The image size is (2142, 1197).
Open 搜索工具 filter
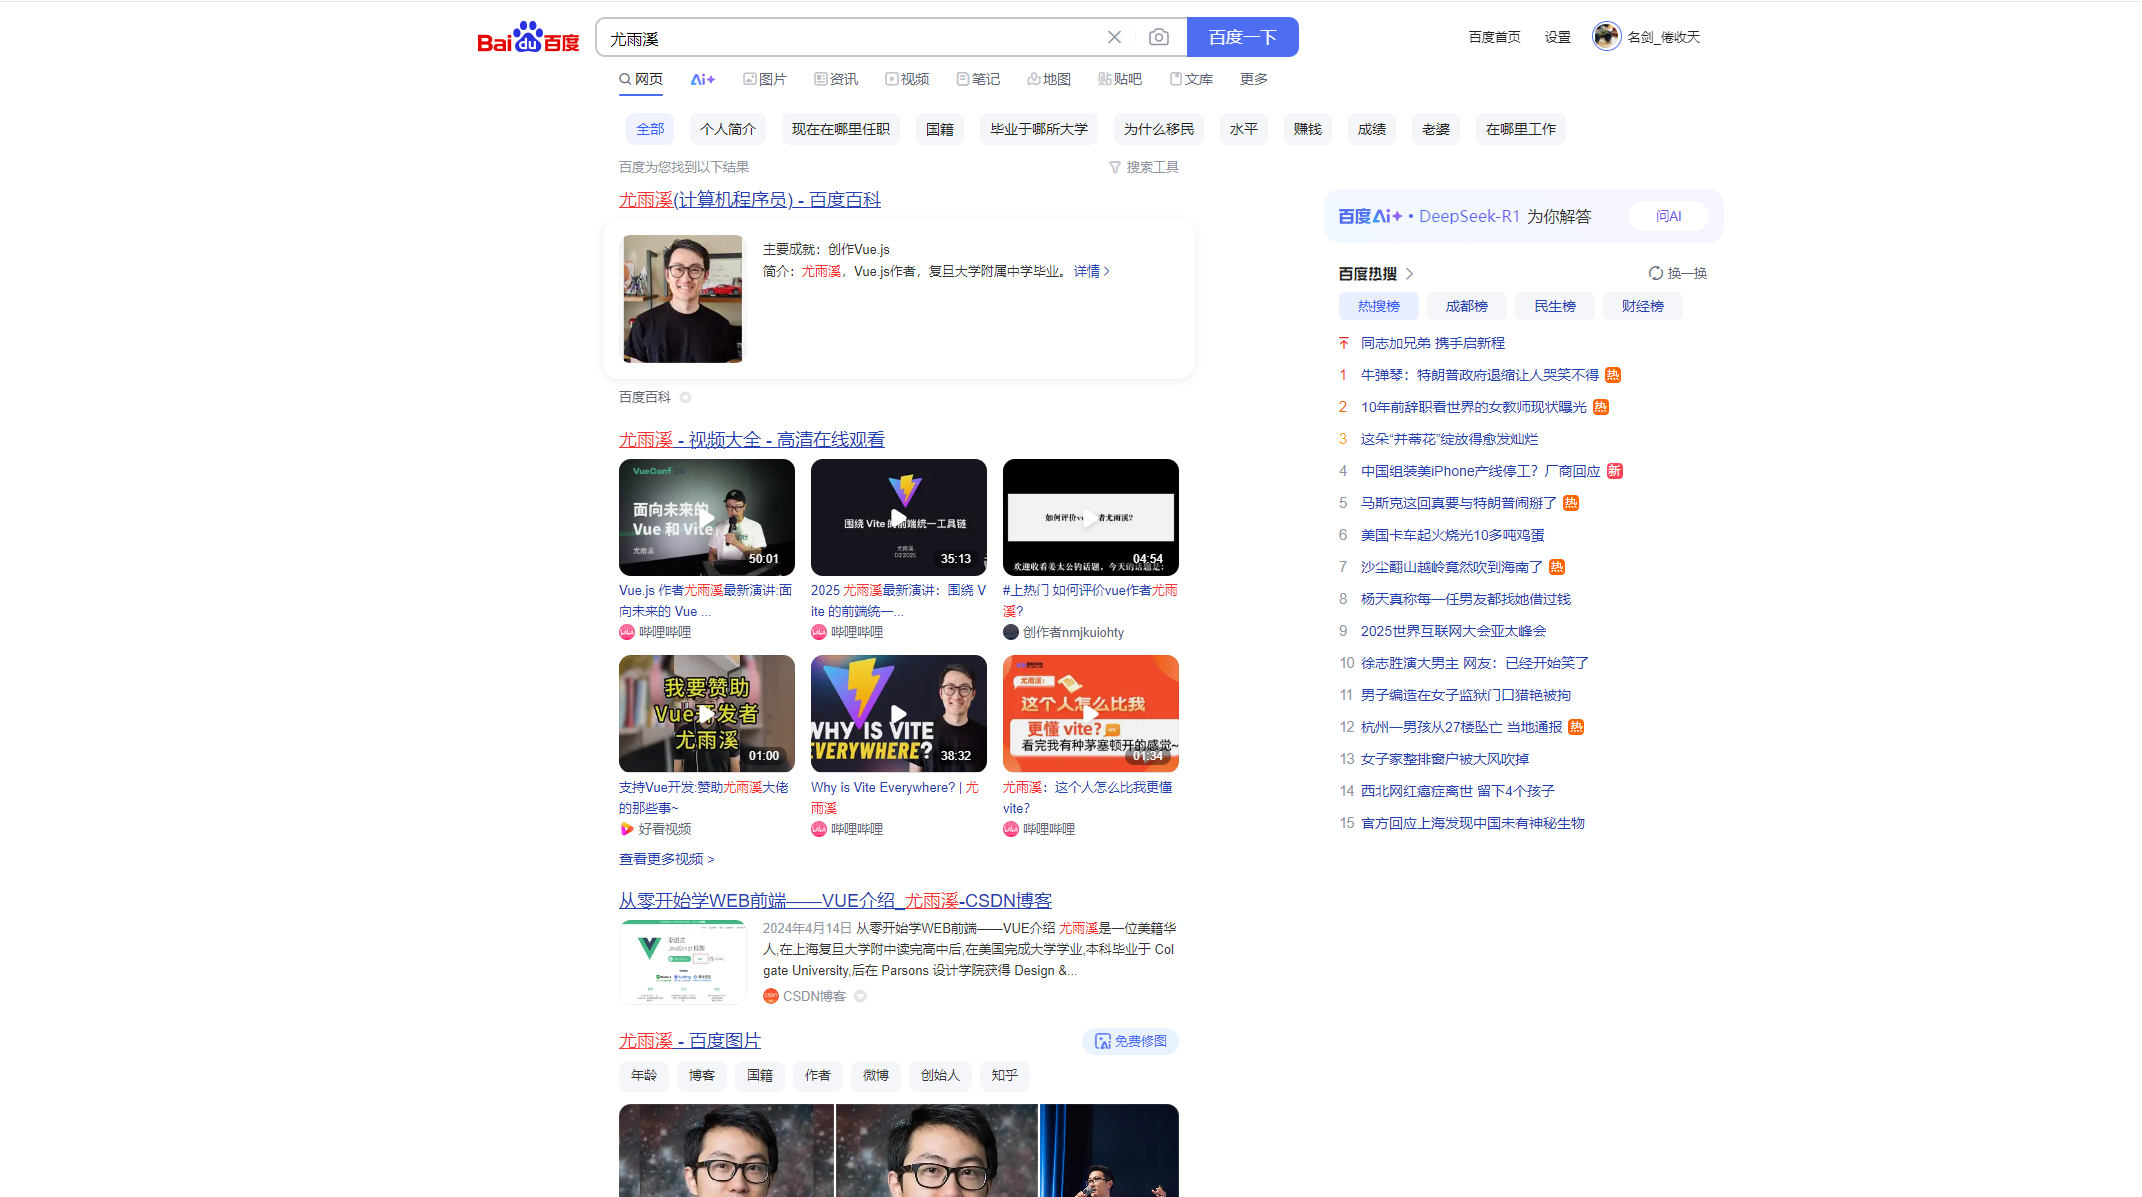(x=1144, y=167)
